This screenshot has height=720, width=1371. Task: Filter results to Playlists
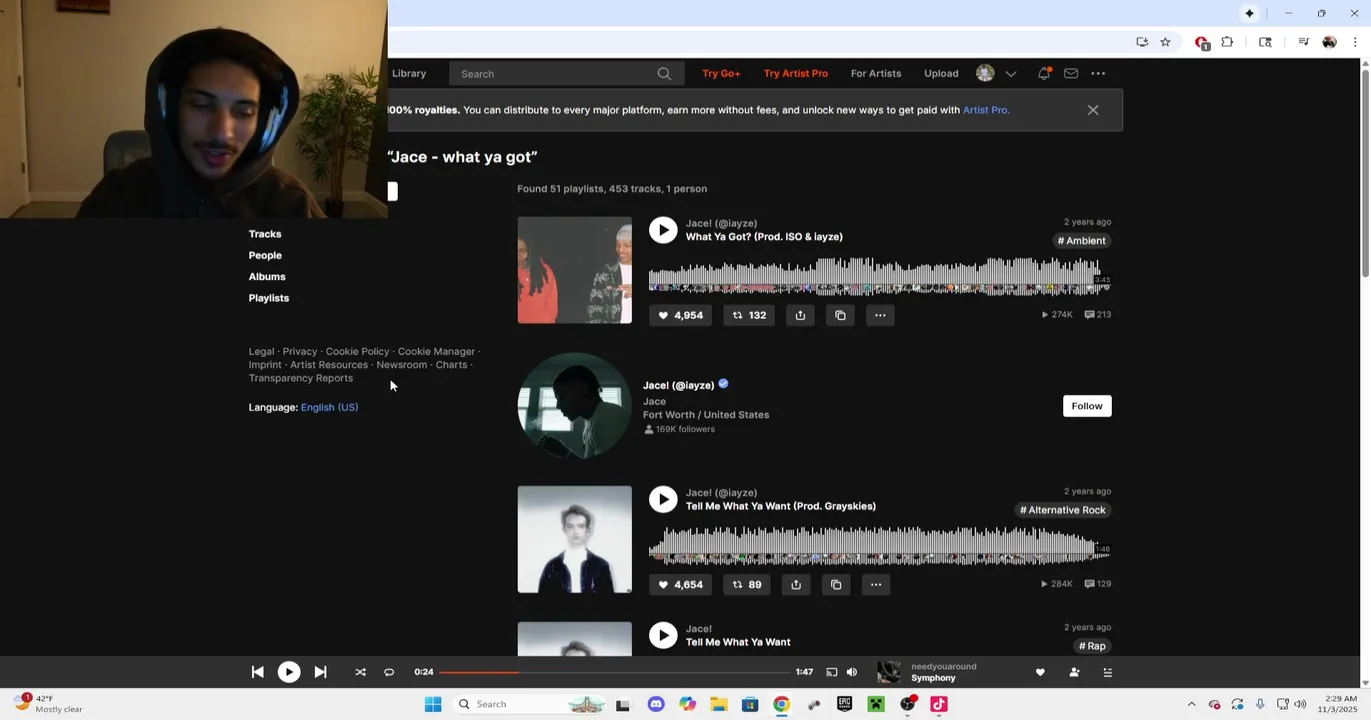[269, 298]
